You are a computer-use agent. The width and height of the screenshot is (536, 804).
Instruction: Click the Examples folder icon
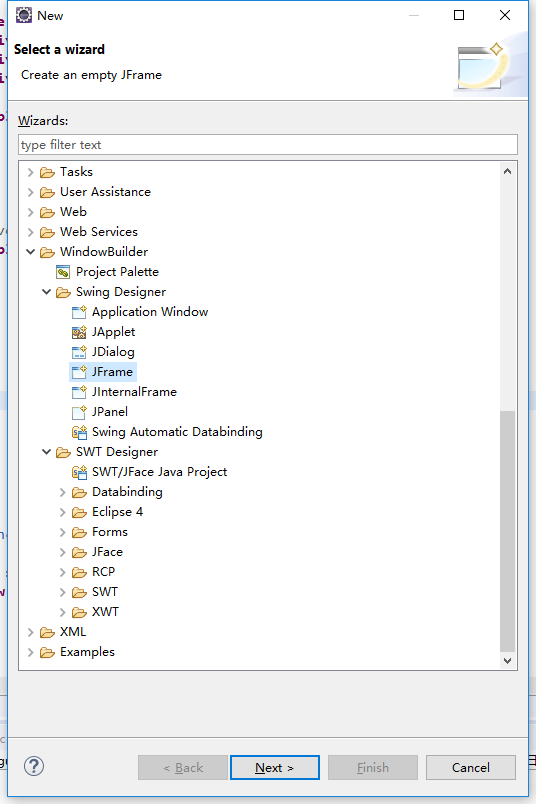pos(47,652)
